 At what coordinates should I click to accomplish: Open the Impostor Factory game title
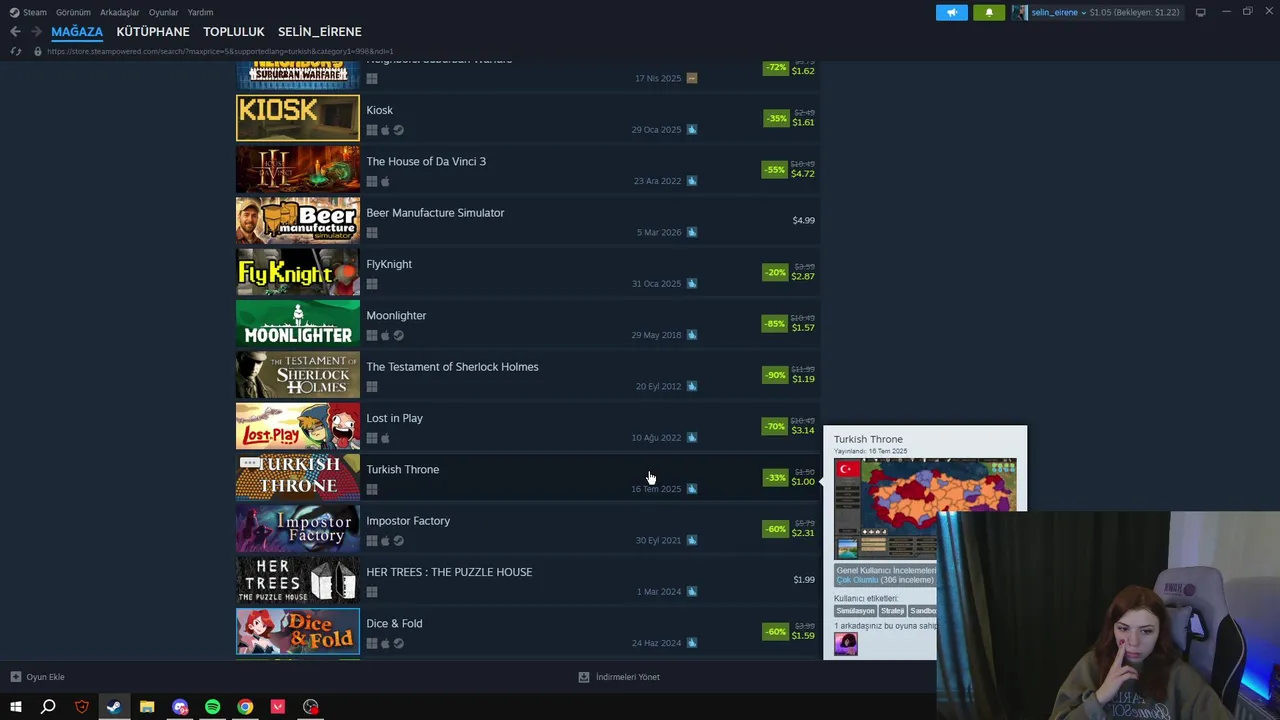click(408, 521)
